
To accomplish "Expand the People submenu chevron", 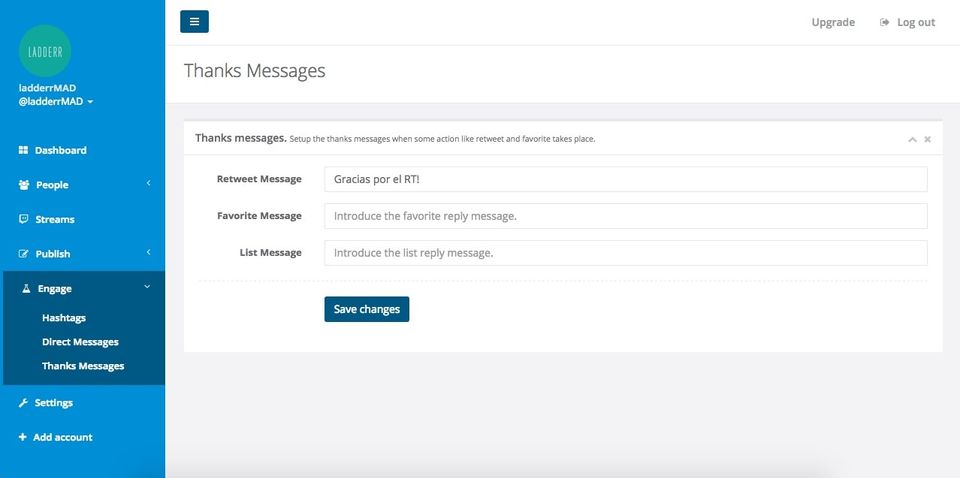I will click(148, 183).
